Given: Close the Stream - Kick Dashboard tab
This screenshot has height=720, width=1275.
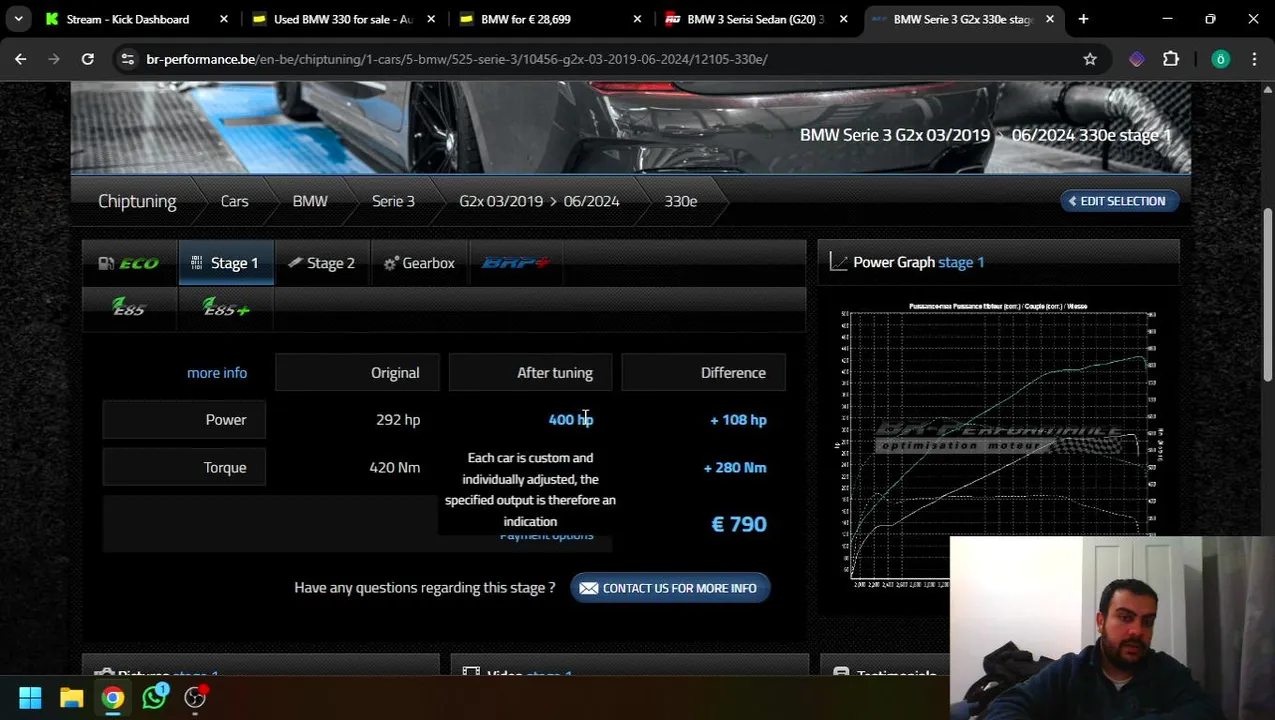Looking at the screenshot, I should point(224,19).
